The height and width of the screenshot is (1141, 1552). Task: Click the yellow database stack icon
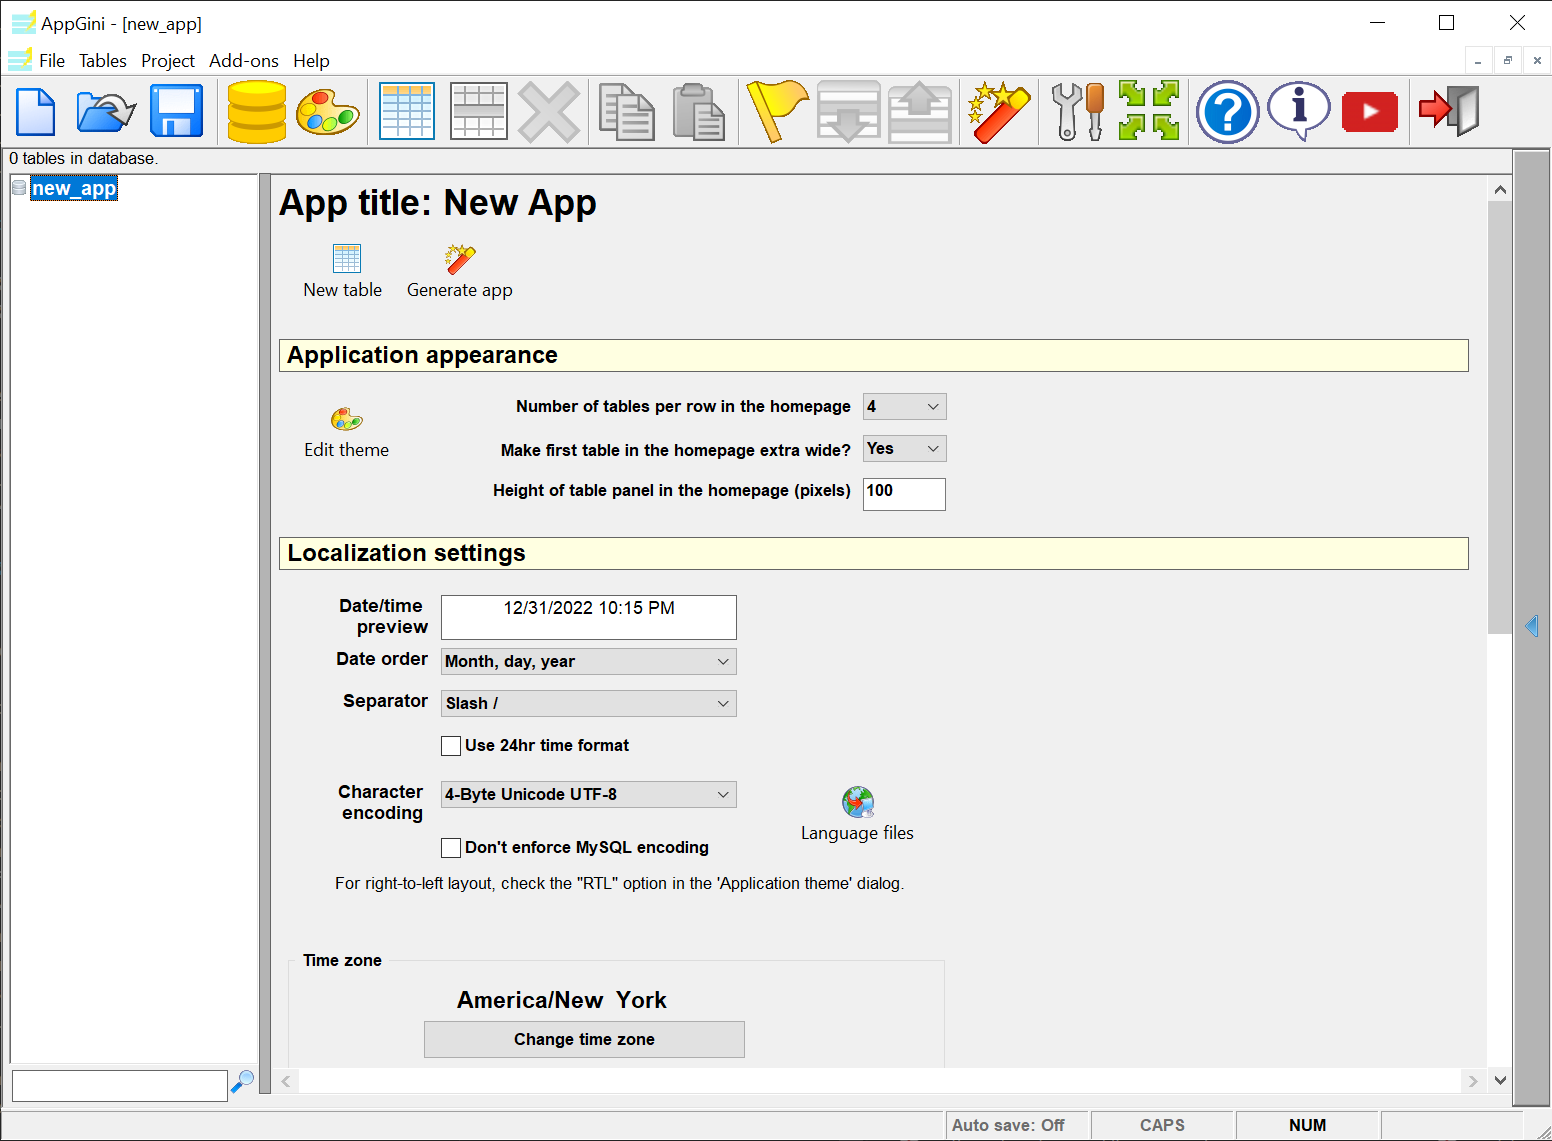click(256, 111)
